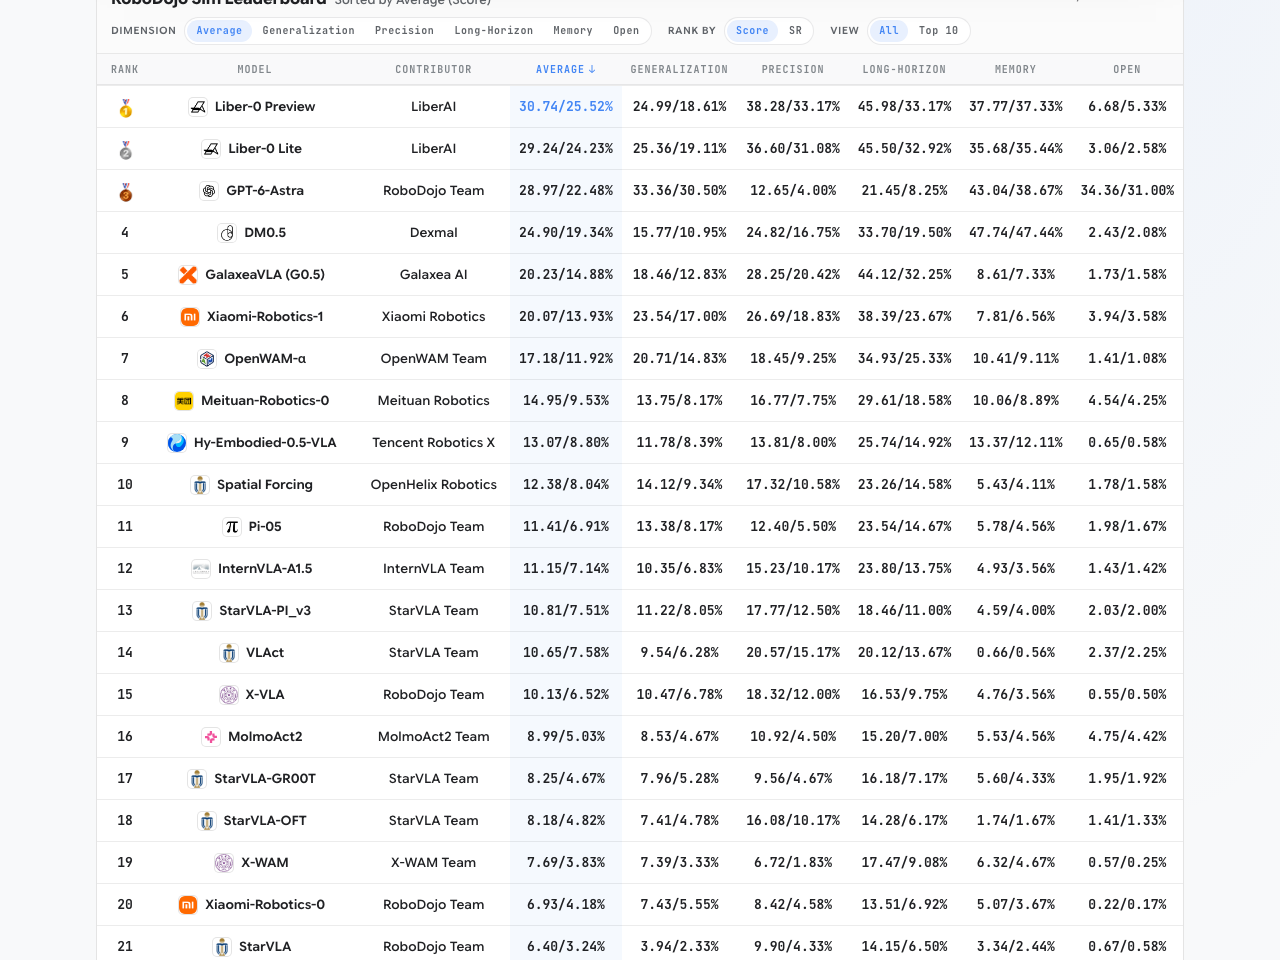Open the GPT-6-Astra model name
Viewport: 1280px width, 960px height.
point(265,191)
